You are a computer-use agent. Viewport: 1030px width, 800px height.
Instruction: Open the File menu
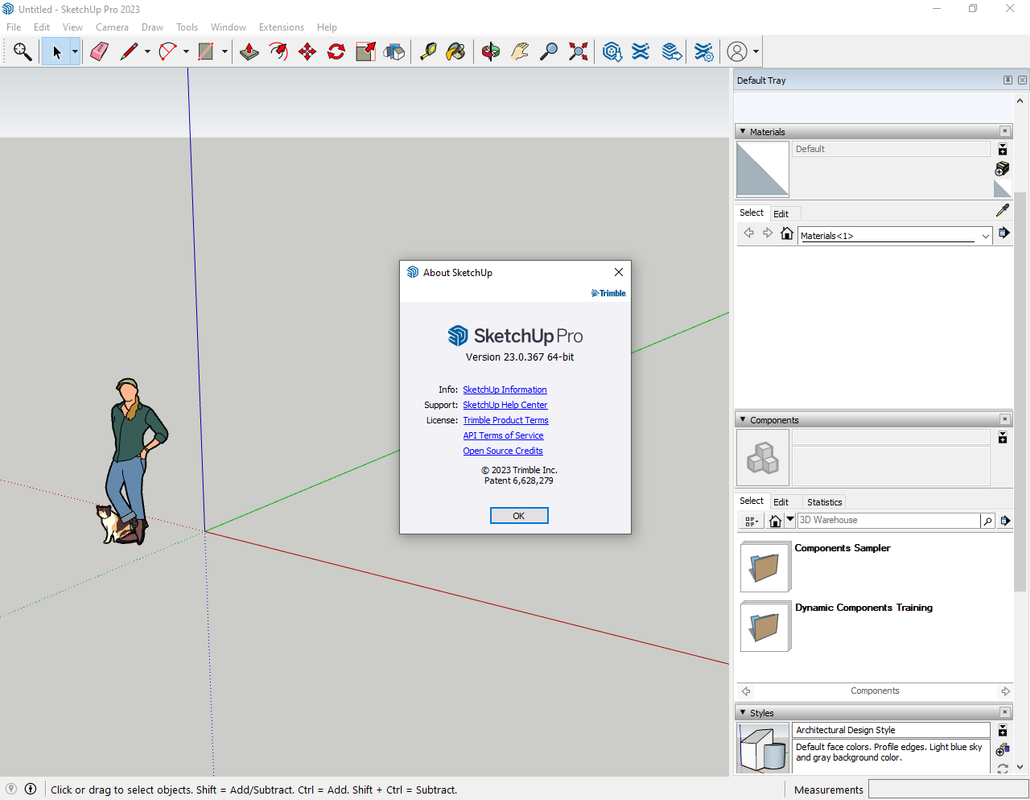14,27
